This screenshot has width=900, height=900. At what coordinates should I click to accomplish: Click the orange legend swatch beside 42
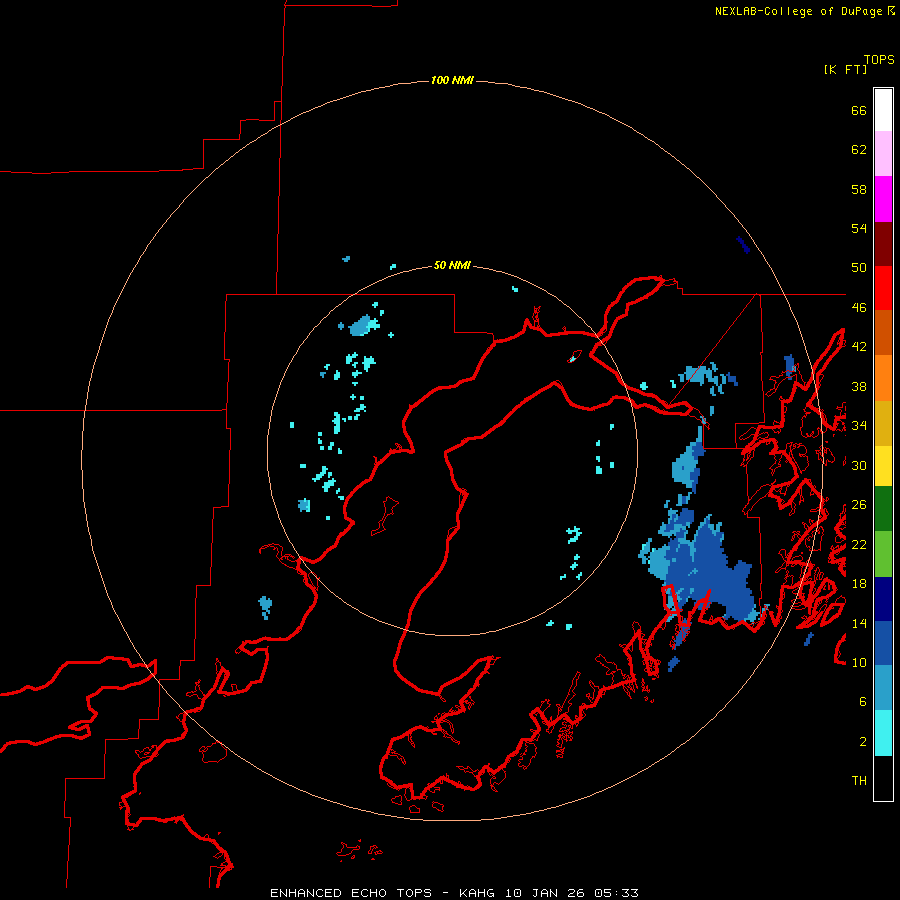[883, 378]
